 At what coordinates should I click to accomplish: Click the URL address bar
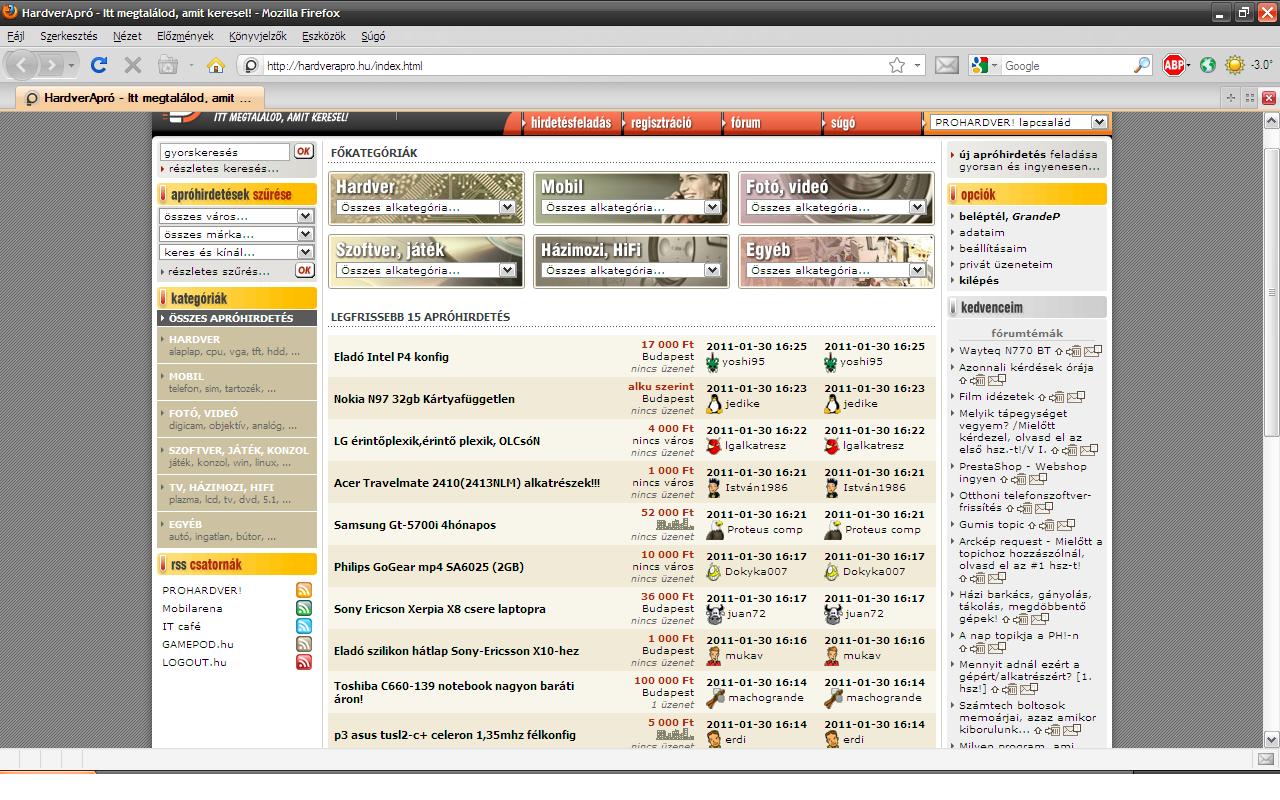click(577, 65)
